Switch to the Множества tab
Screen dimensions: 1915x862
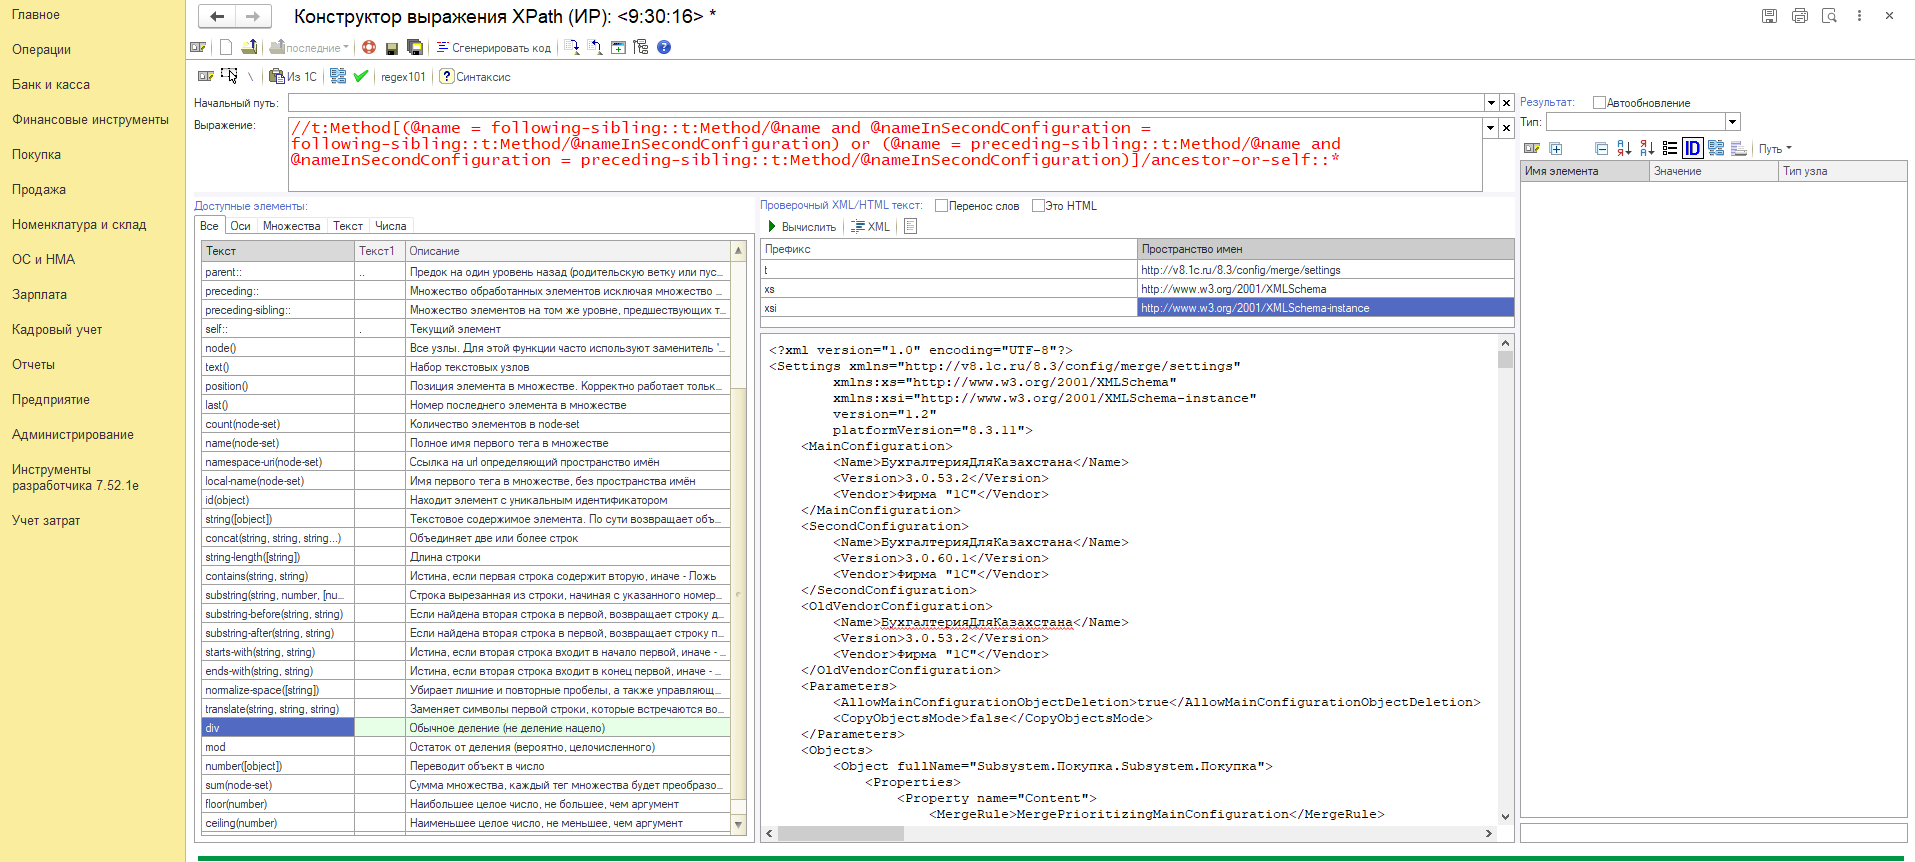point(291,226)
